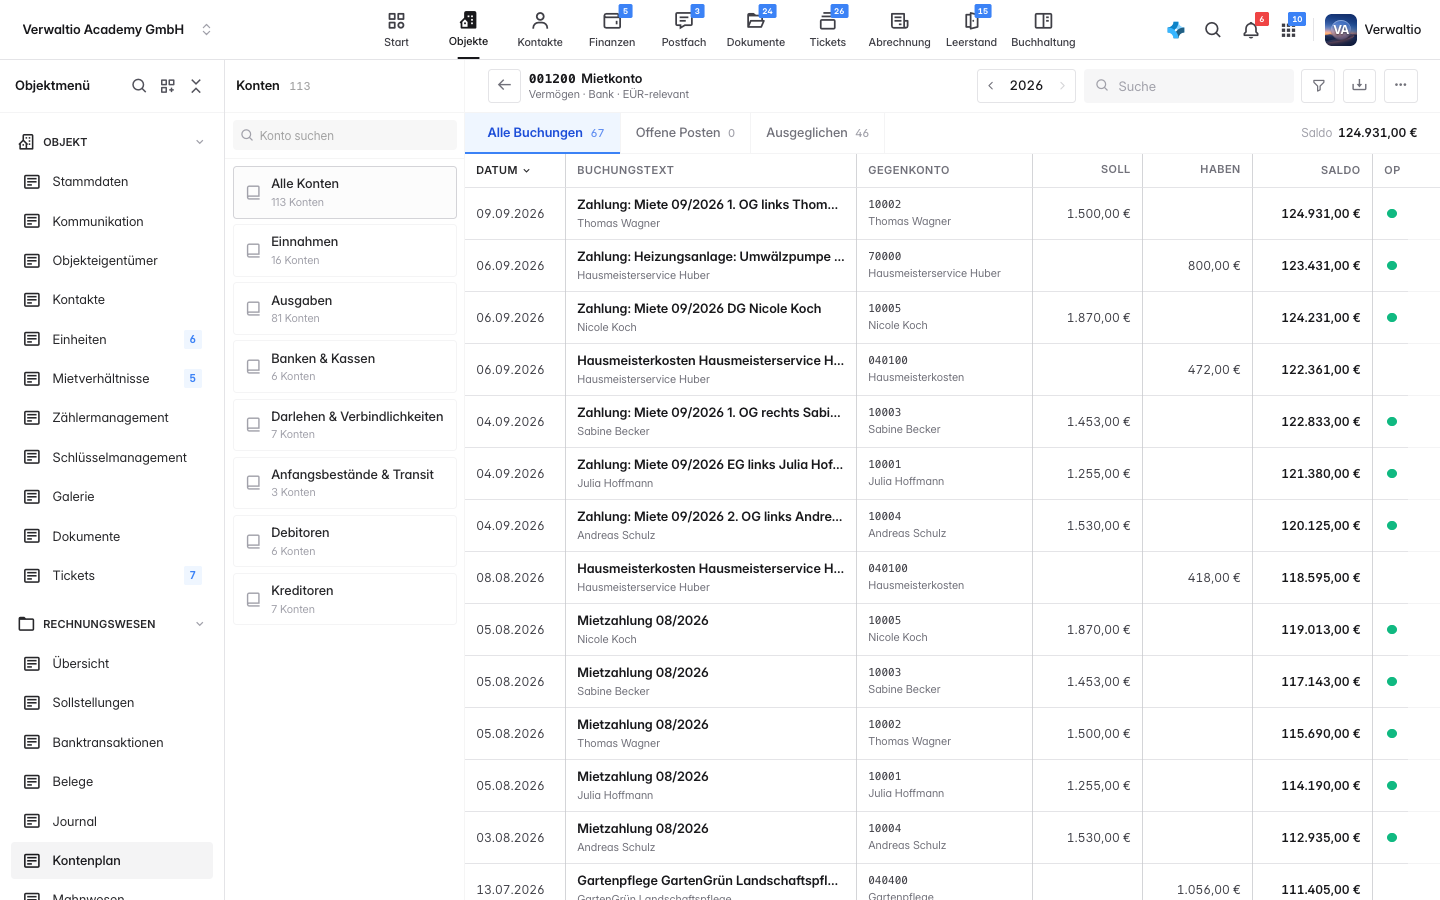
Task: Sort bookings by the DATUM column
Action: pyautogui.click(x=503, y=170)
